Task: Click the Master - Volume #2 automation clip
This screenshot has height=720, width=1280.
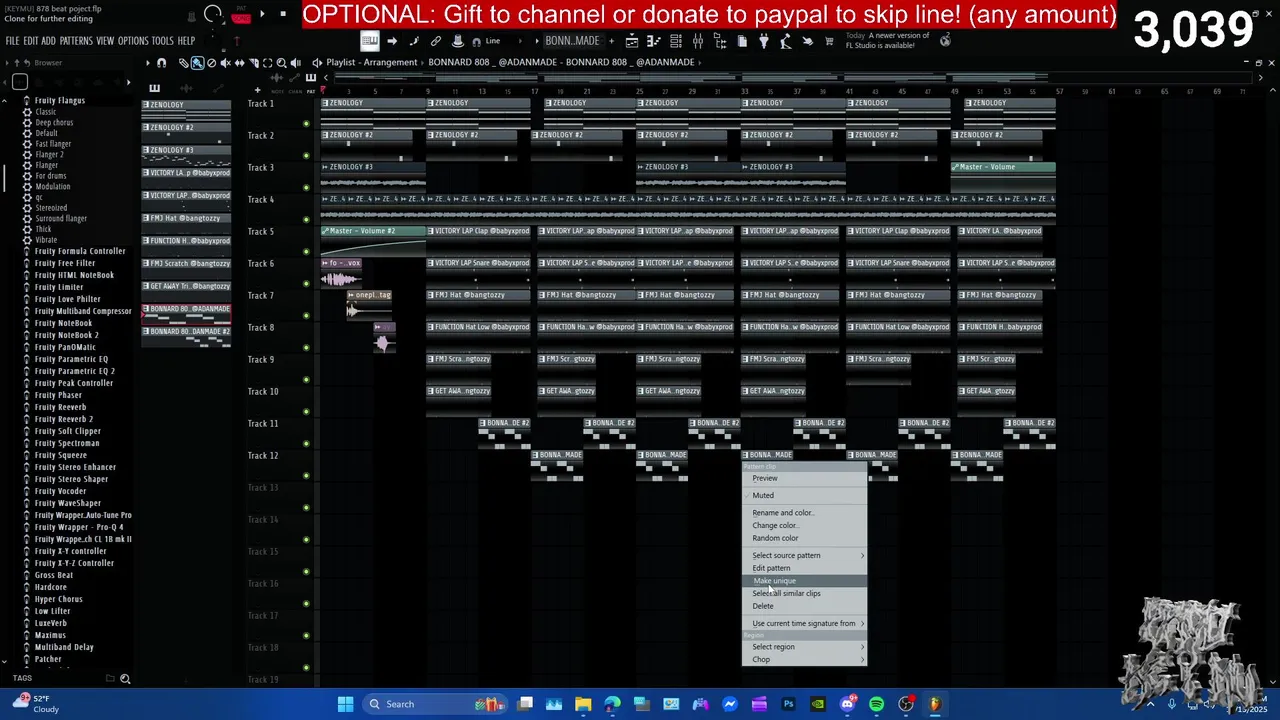Action: click(x=373, y=241)
